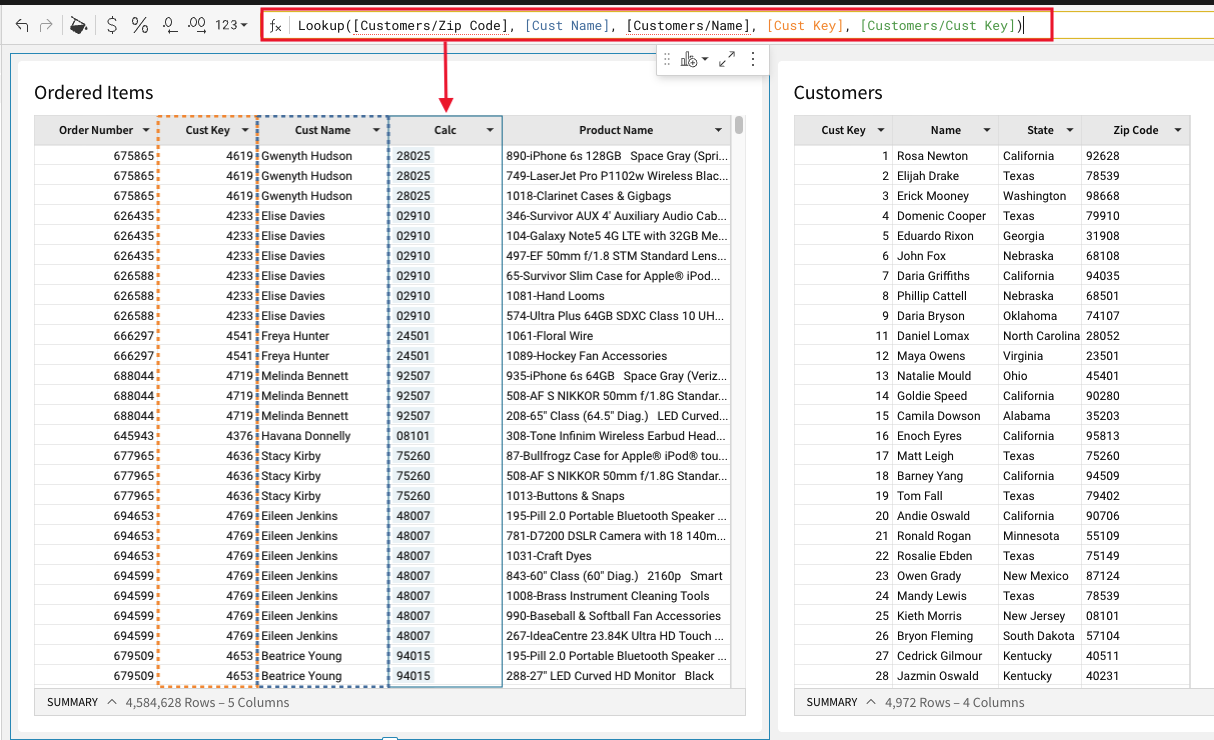This screenshot has width=1214, height=740.
Task: Click the redo arrow icon
Action: (x=46, y=25)
